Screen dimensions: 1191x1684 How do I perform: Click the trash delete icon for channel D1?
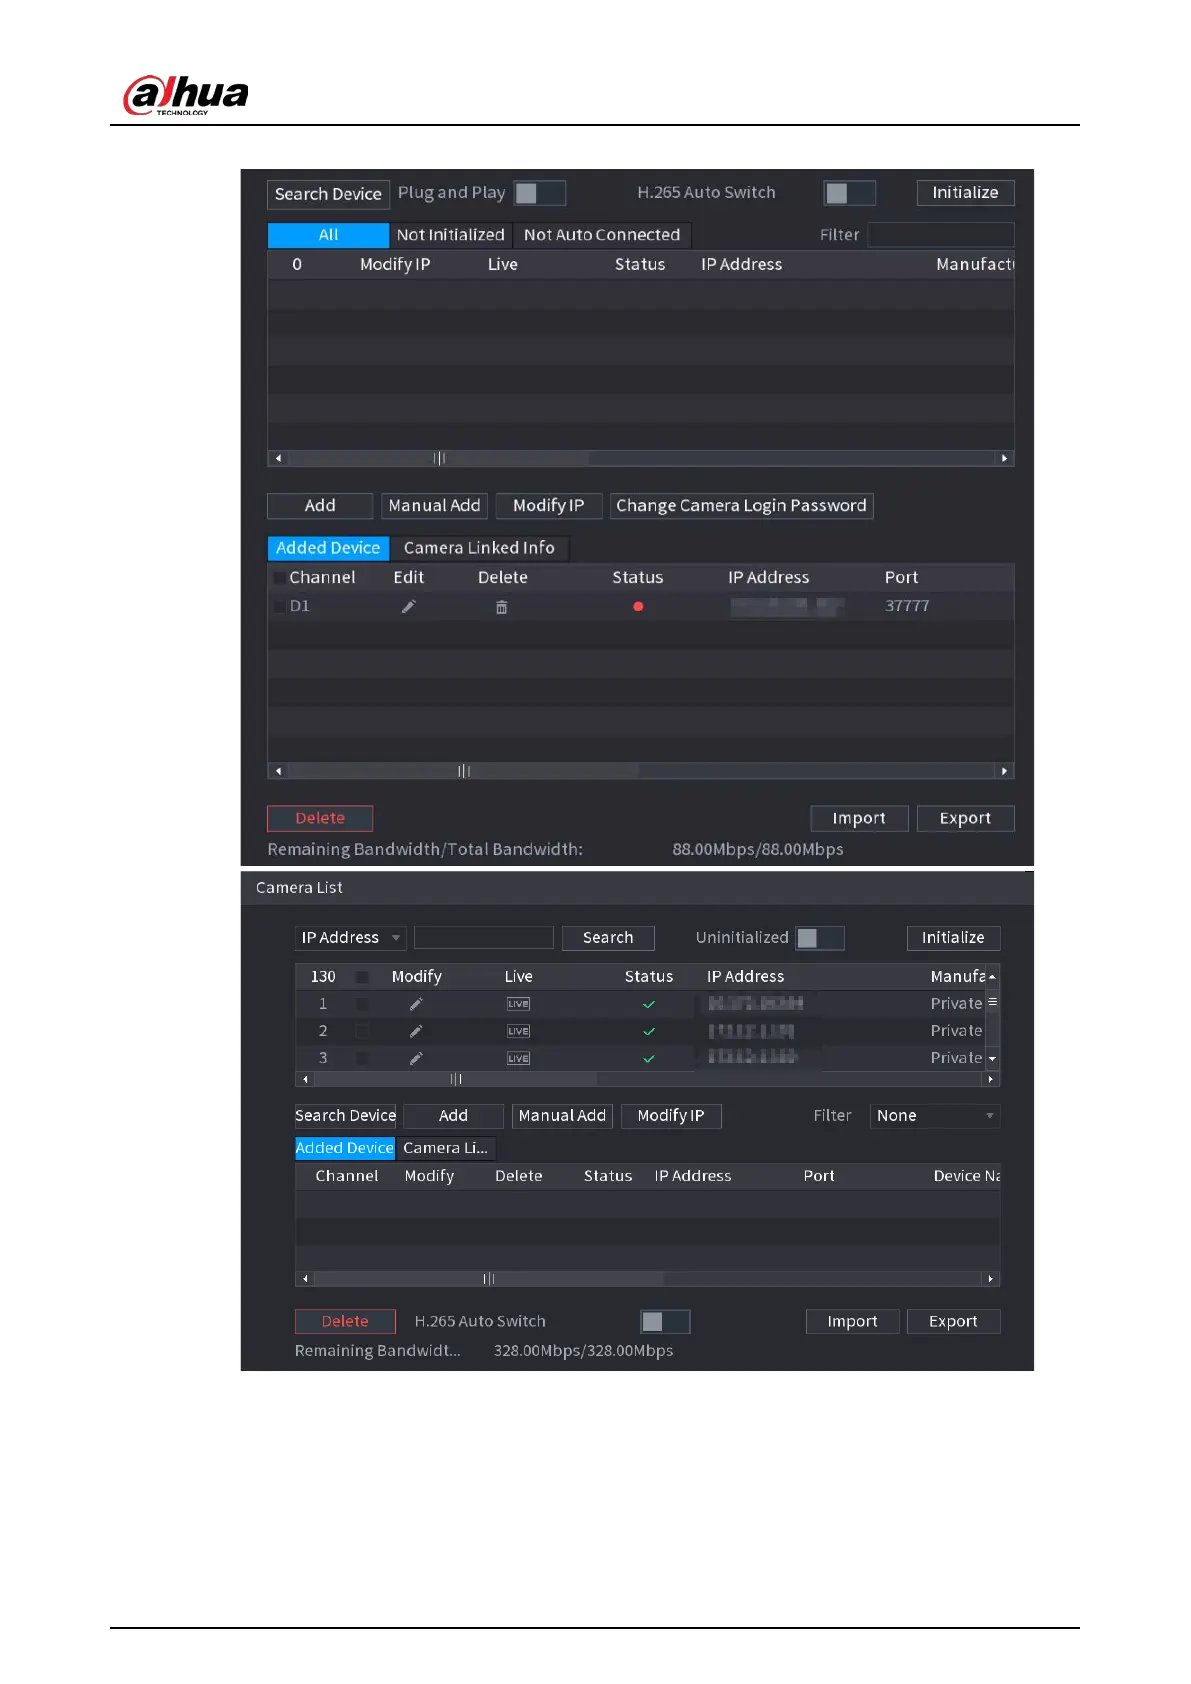(502, 607)
